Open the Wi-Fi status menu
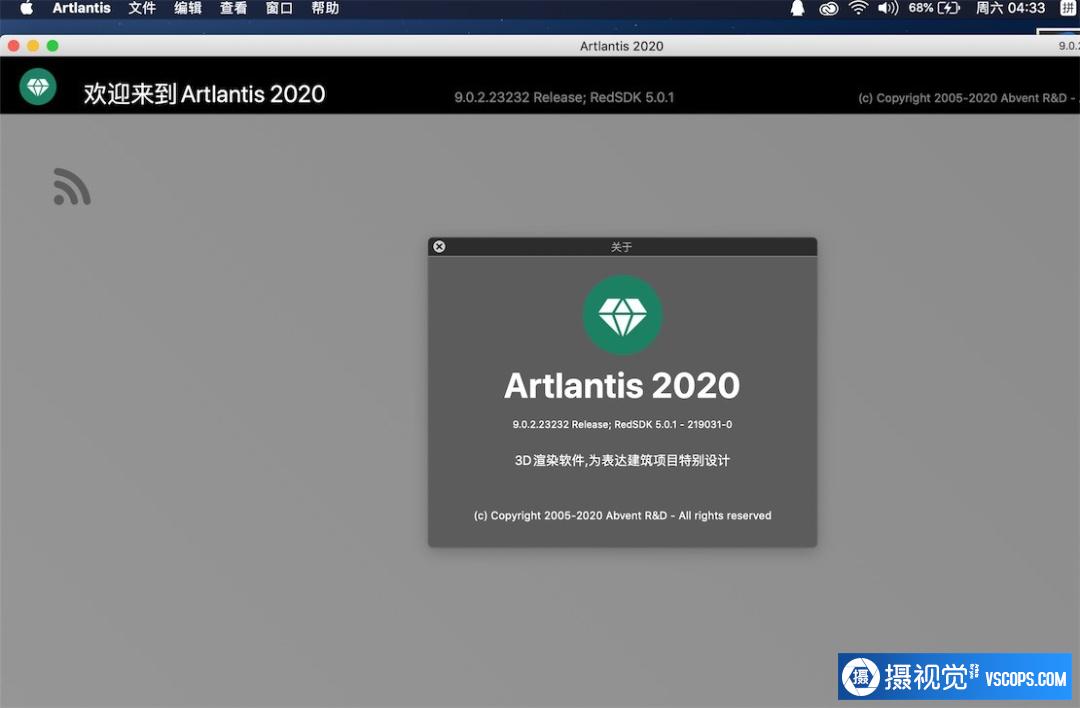Viewport: 1080px width, 708px height. 858,8
